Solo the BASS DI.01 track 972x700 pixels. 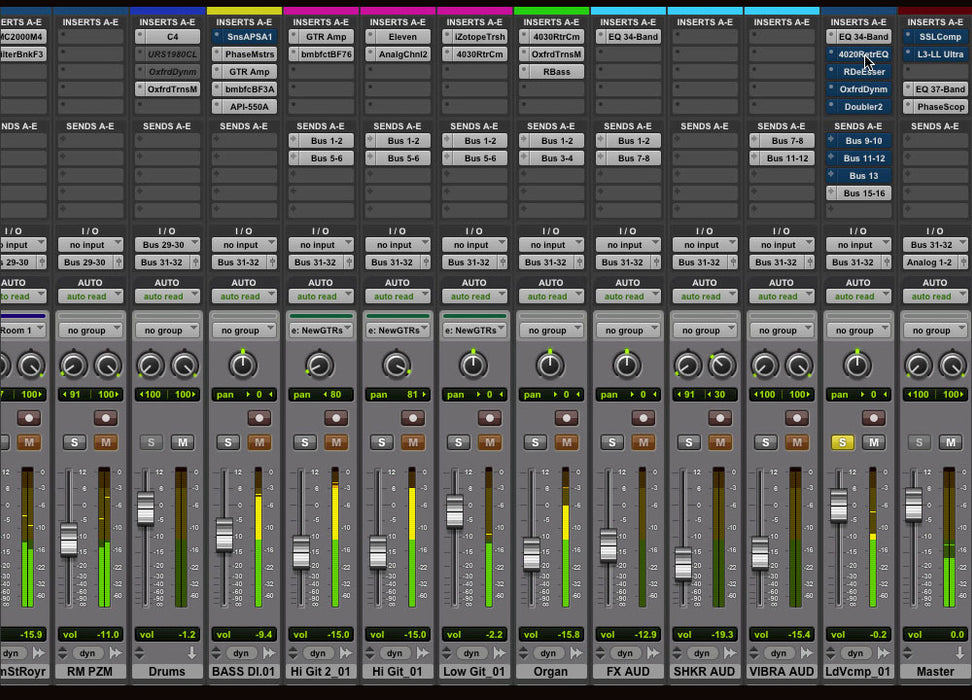[228, 442]
